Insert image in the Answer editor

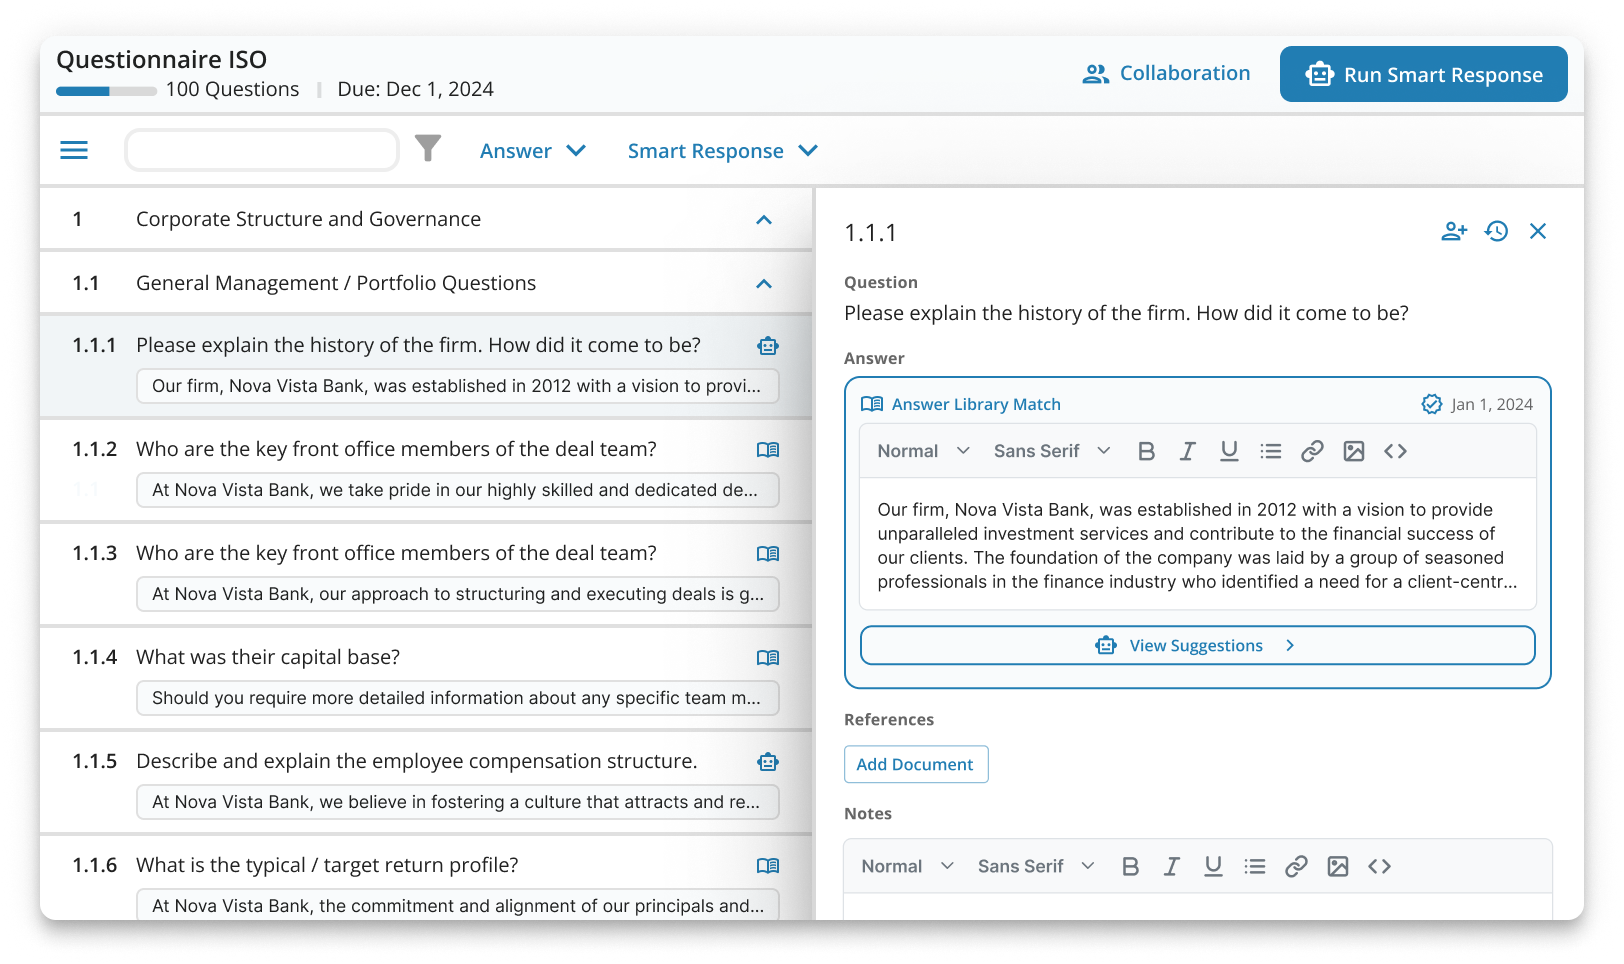[x=1354, y=451]
